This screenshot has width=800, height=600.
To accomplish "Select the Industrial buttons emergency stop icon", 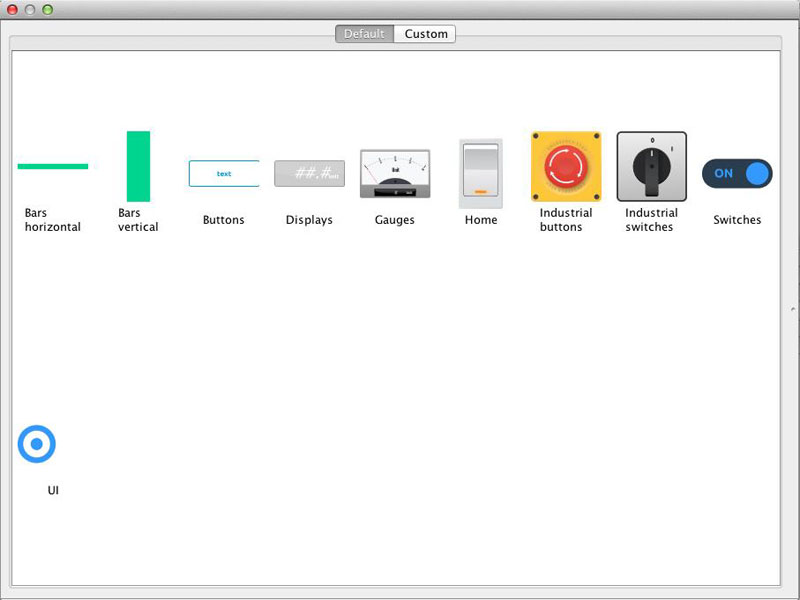I will (566, 166).
